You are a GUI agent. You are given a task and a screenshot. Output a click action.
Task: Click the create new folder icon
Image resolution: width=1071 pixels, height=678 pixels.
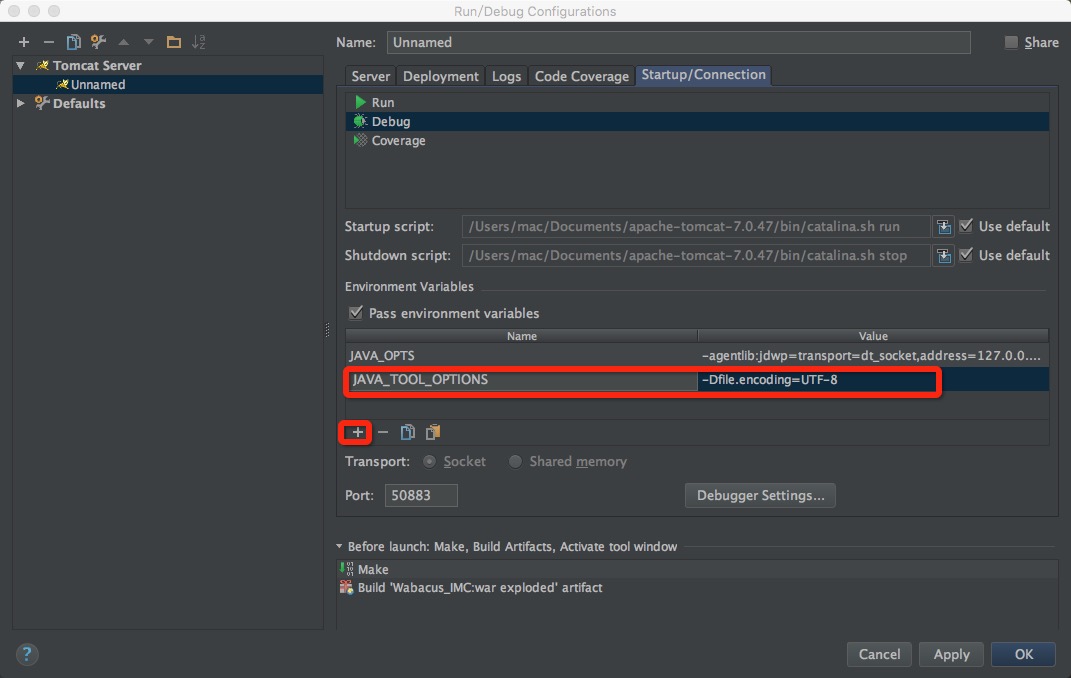coord(174,42)
